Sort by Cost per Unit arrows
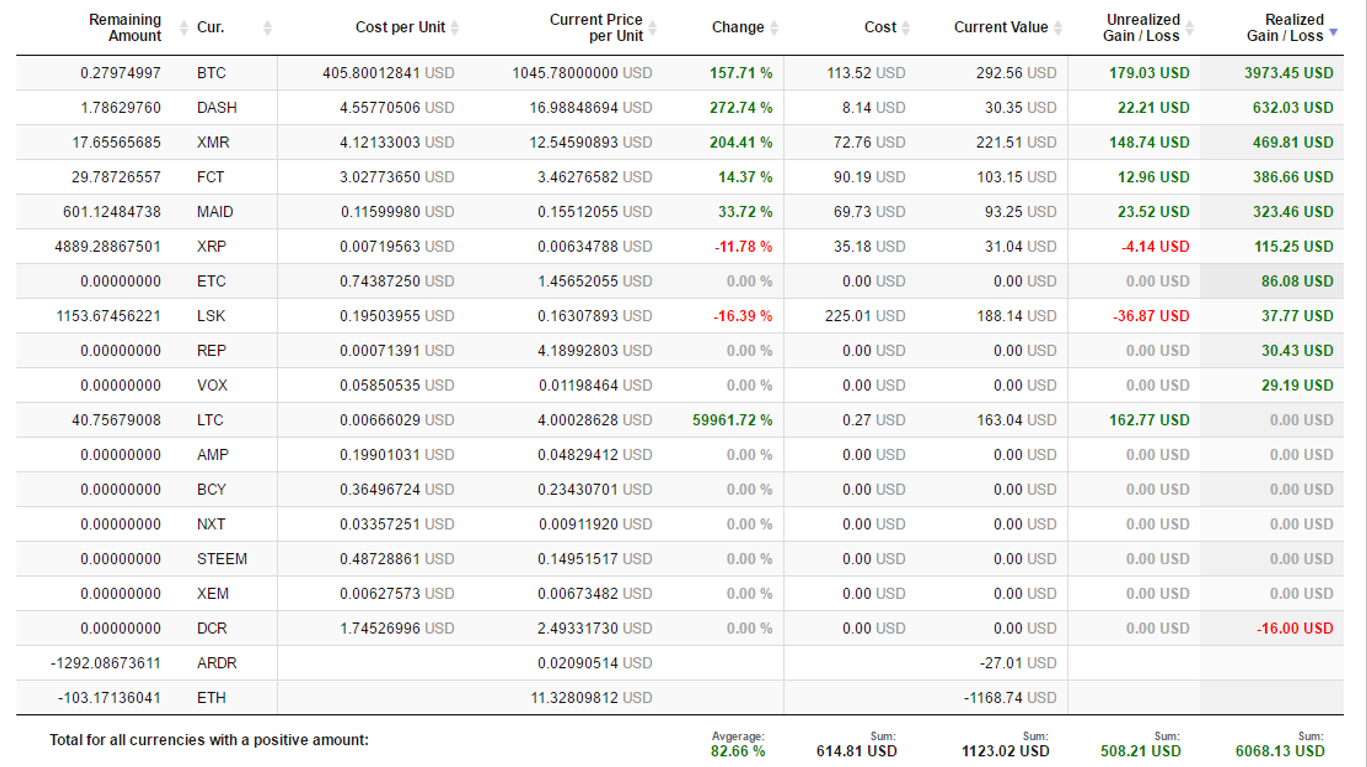Screen dimensions: 1367x767 coord(455,28)
